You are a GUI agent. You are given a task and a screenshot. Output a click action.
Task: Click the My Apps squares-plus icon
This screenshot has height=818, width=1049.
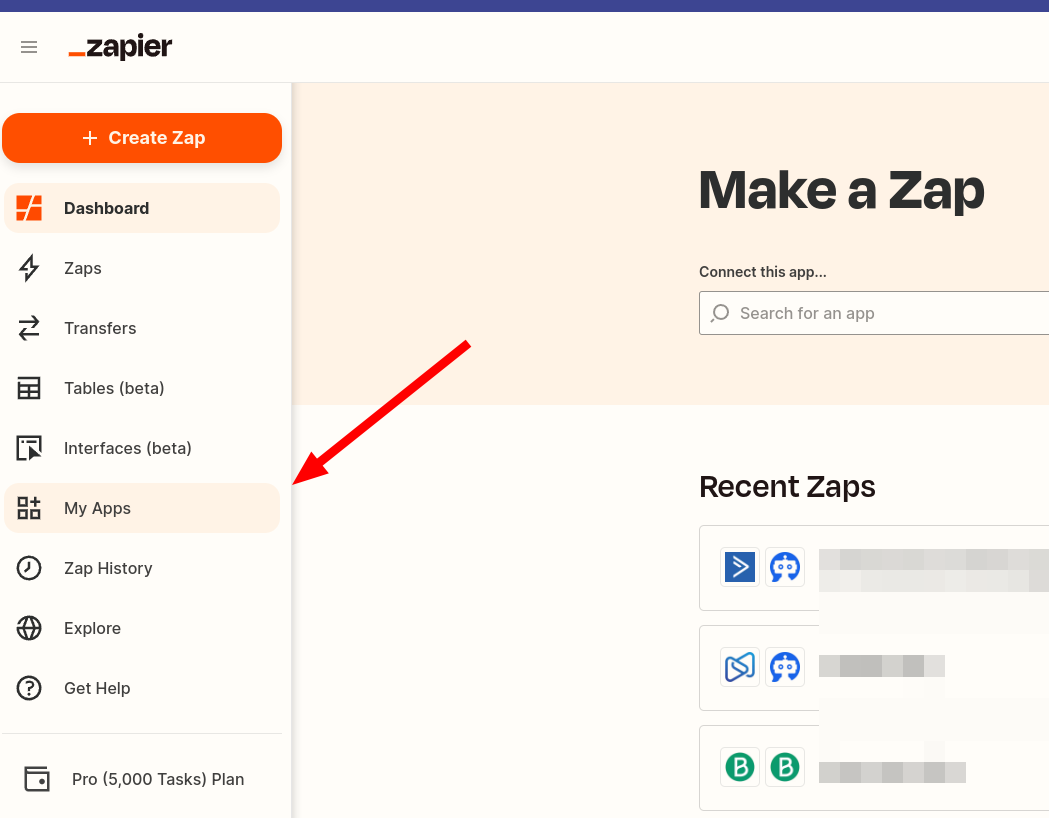click(x=29, y=508)
